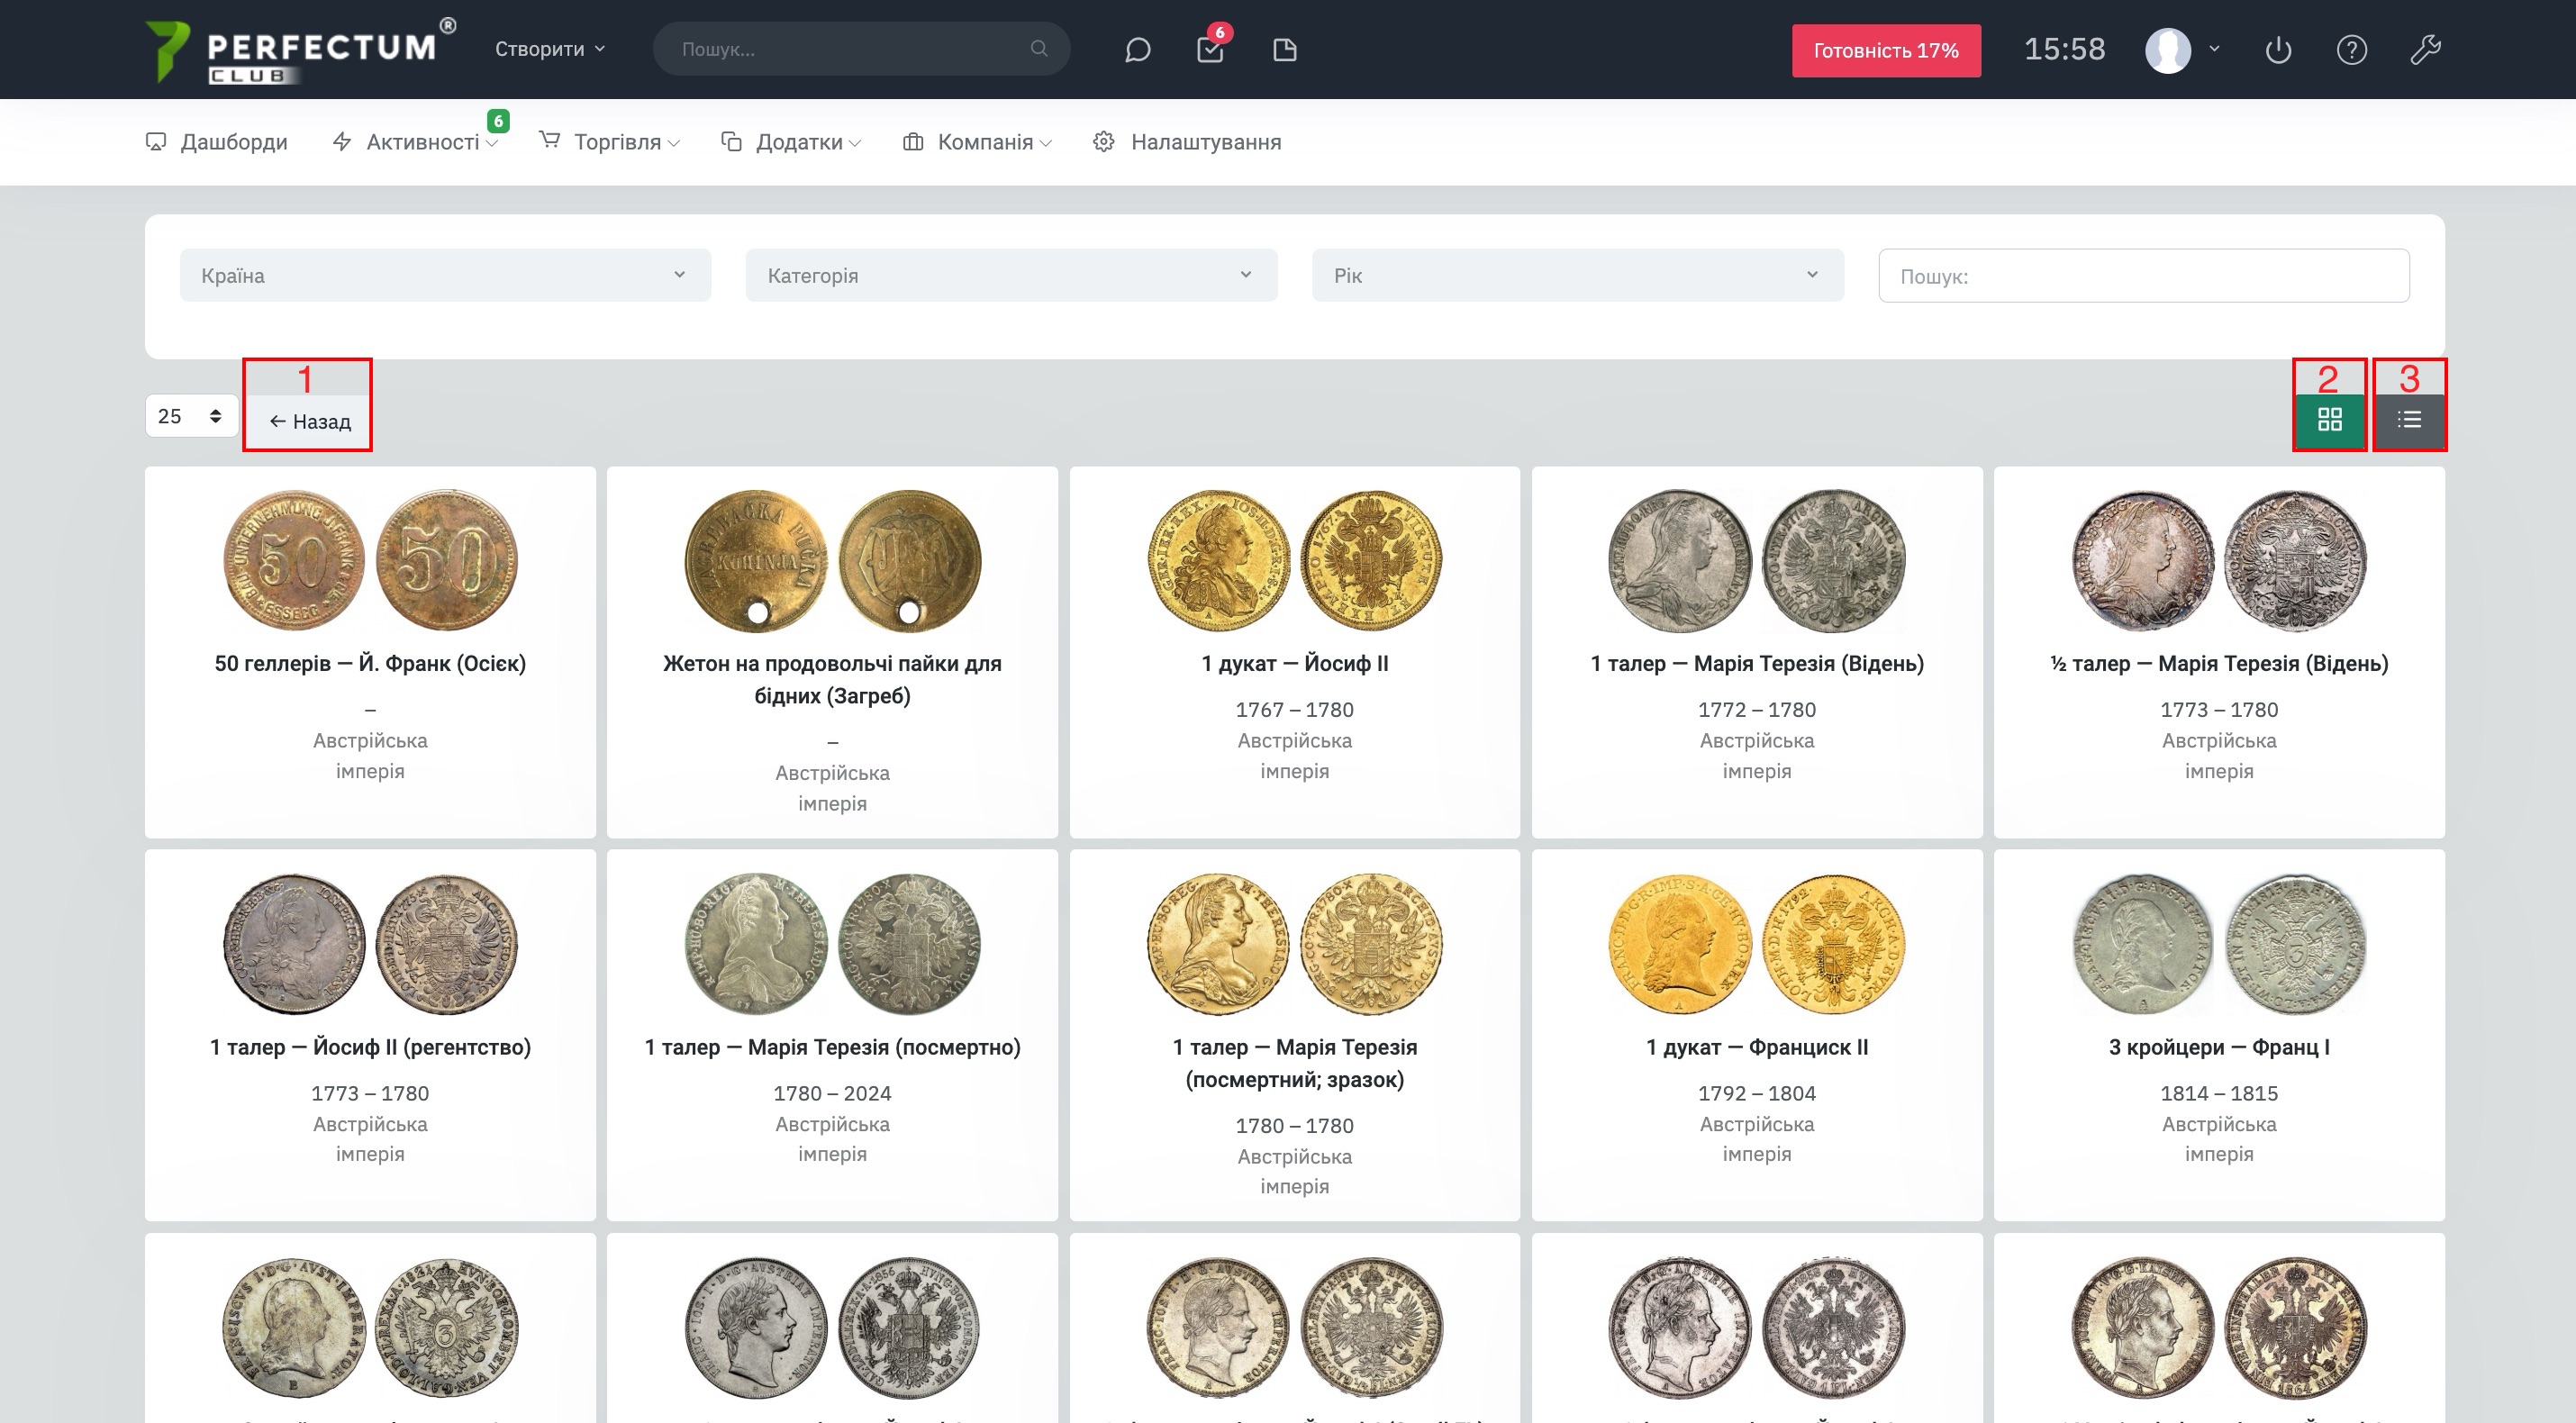Click the Назад back button
Viewport: 2576px width, 1423px height.
pos(310,422)
